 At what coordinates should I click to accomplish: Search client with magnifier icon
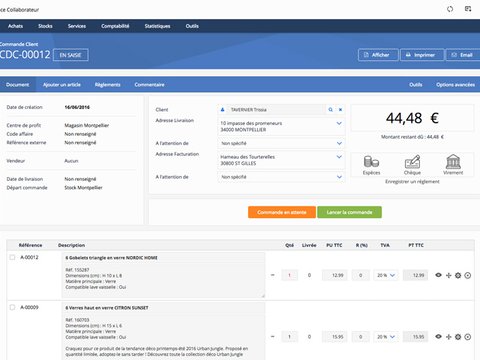tap(330, 110)
